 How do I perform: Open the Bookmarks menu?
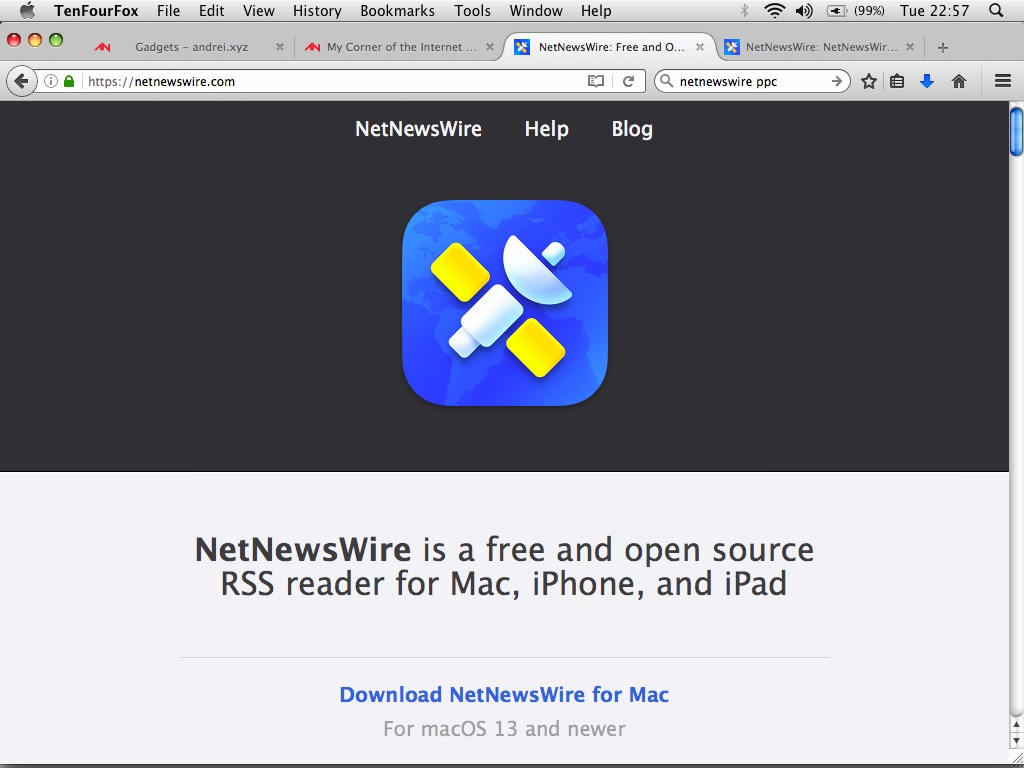point(397,10)
